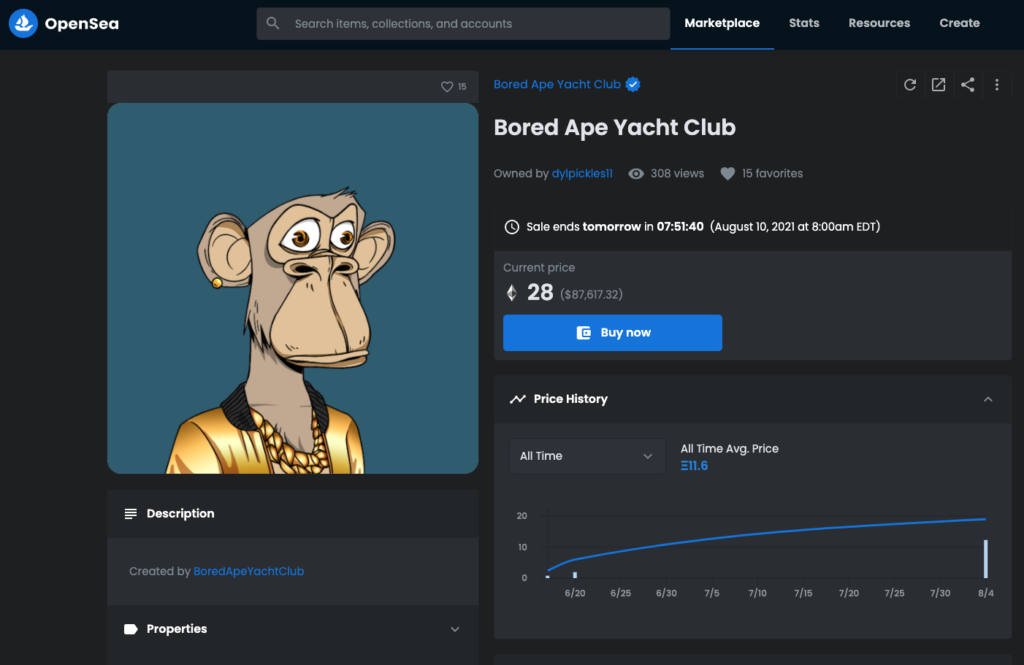Open BoredApeYachtClub creator link
This screenshot has width=1024, height=665.
coord(249,571)
